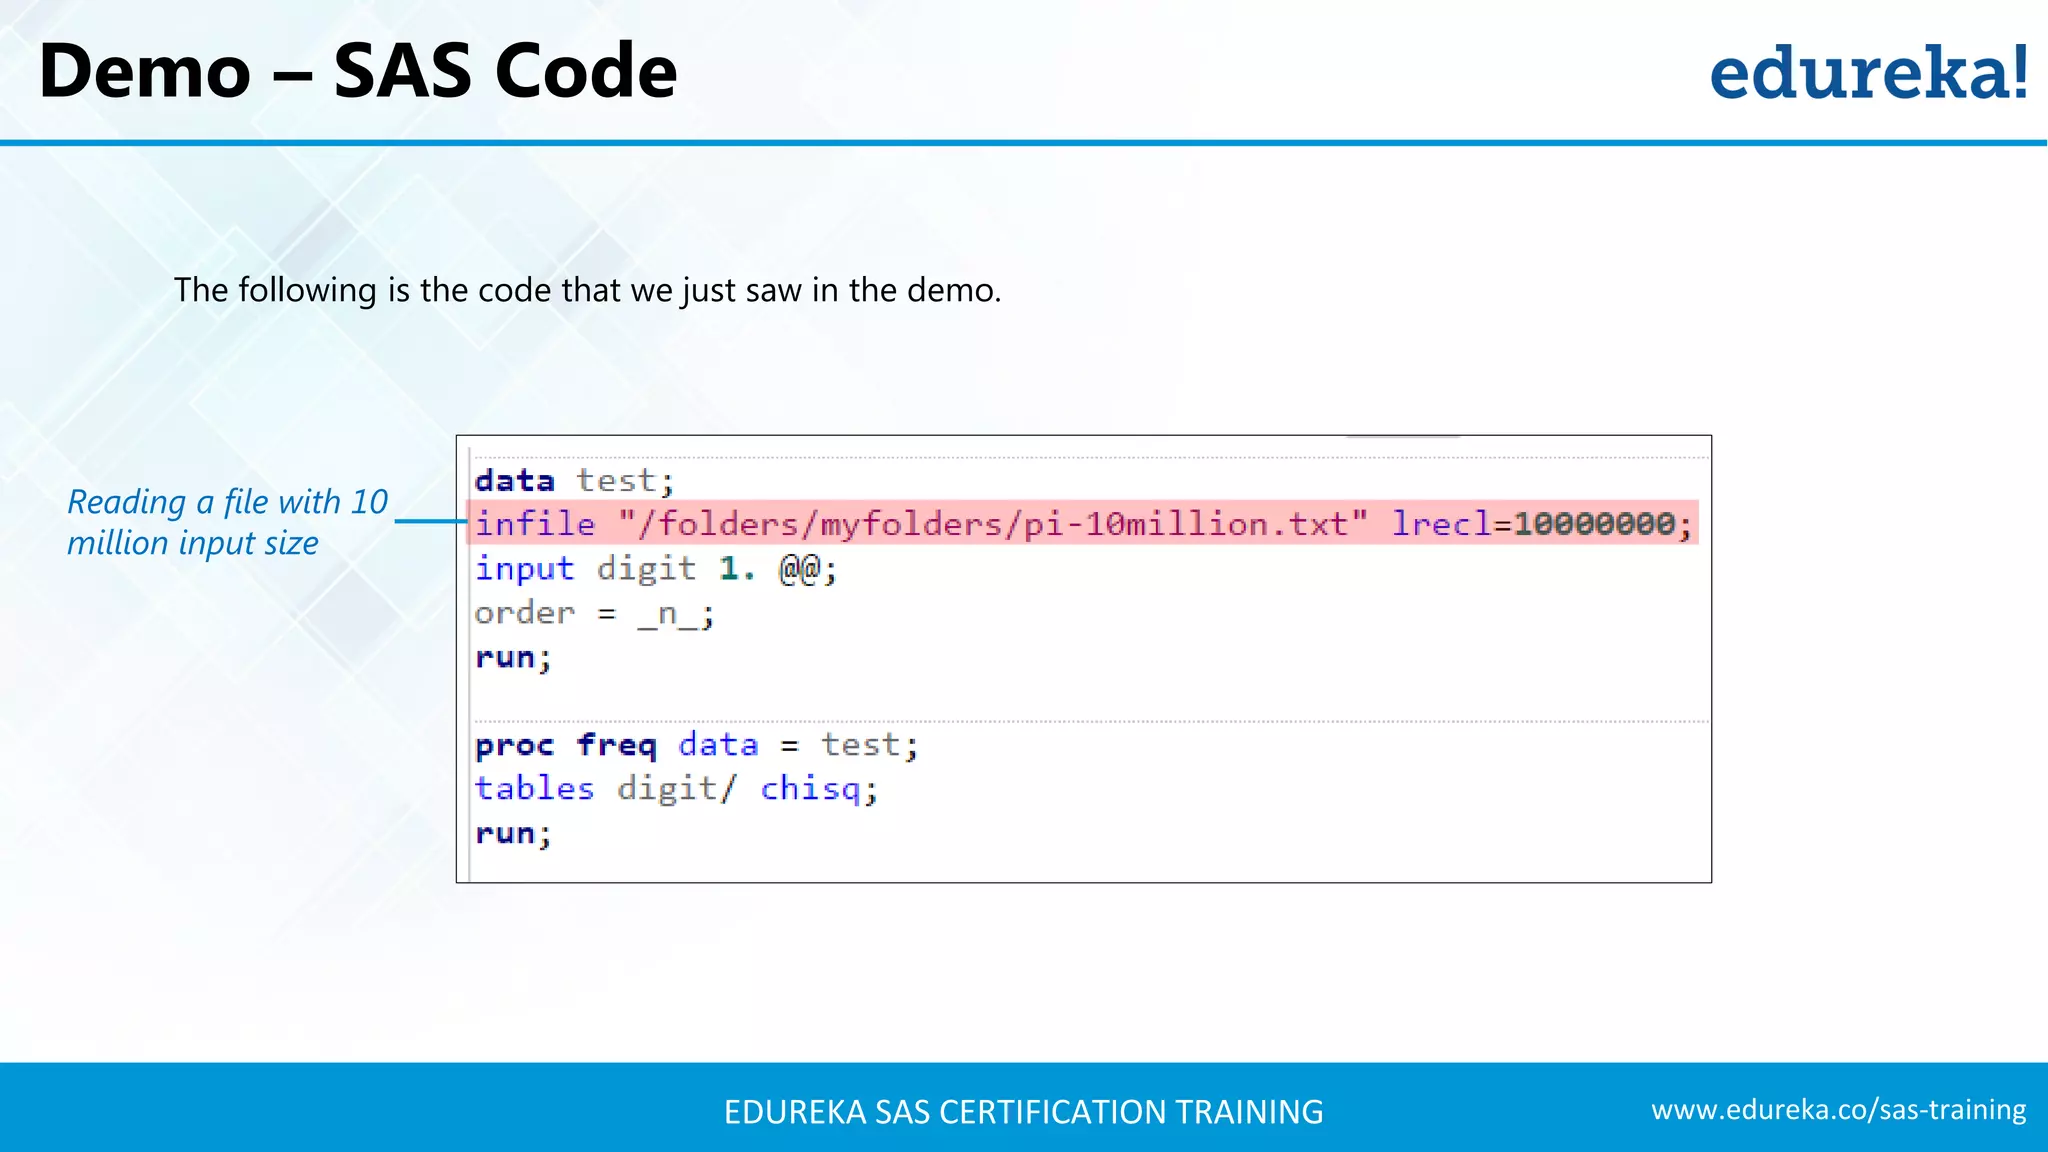Image resolution: width=2048 pixels, height=1152 pixels.
Task: Click the highlighted infile code line
Action: [x=1083, y=523]
